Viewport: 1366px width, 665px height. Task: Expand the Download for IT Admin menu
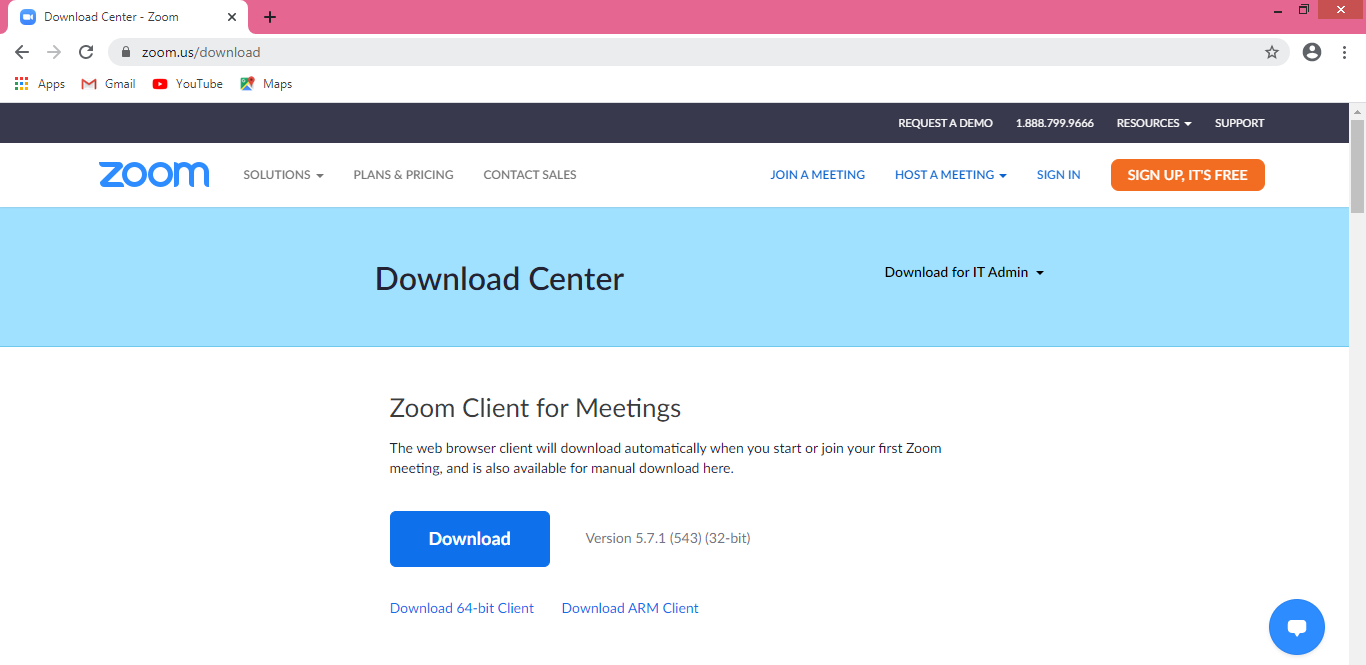963,271
